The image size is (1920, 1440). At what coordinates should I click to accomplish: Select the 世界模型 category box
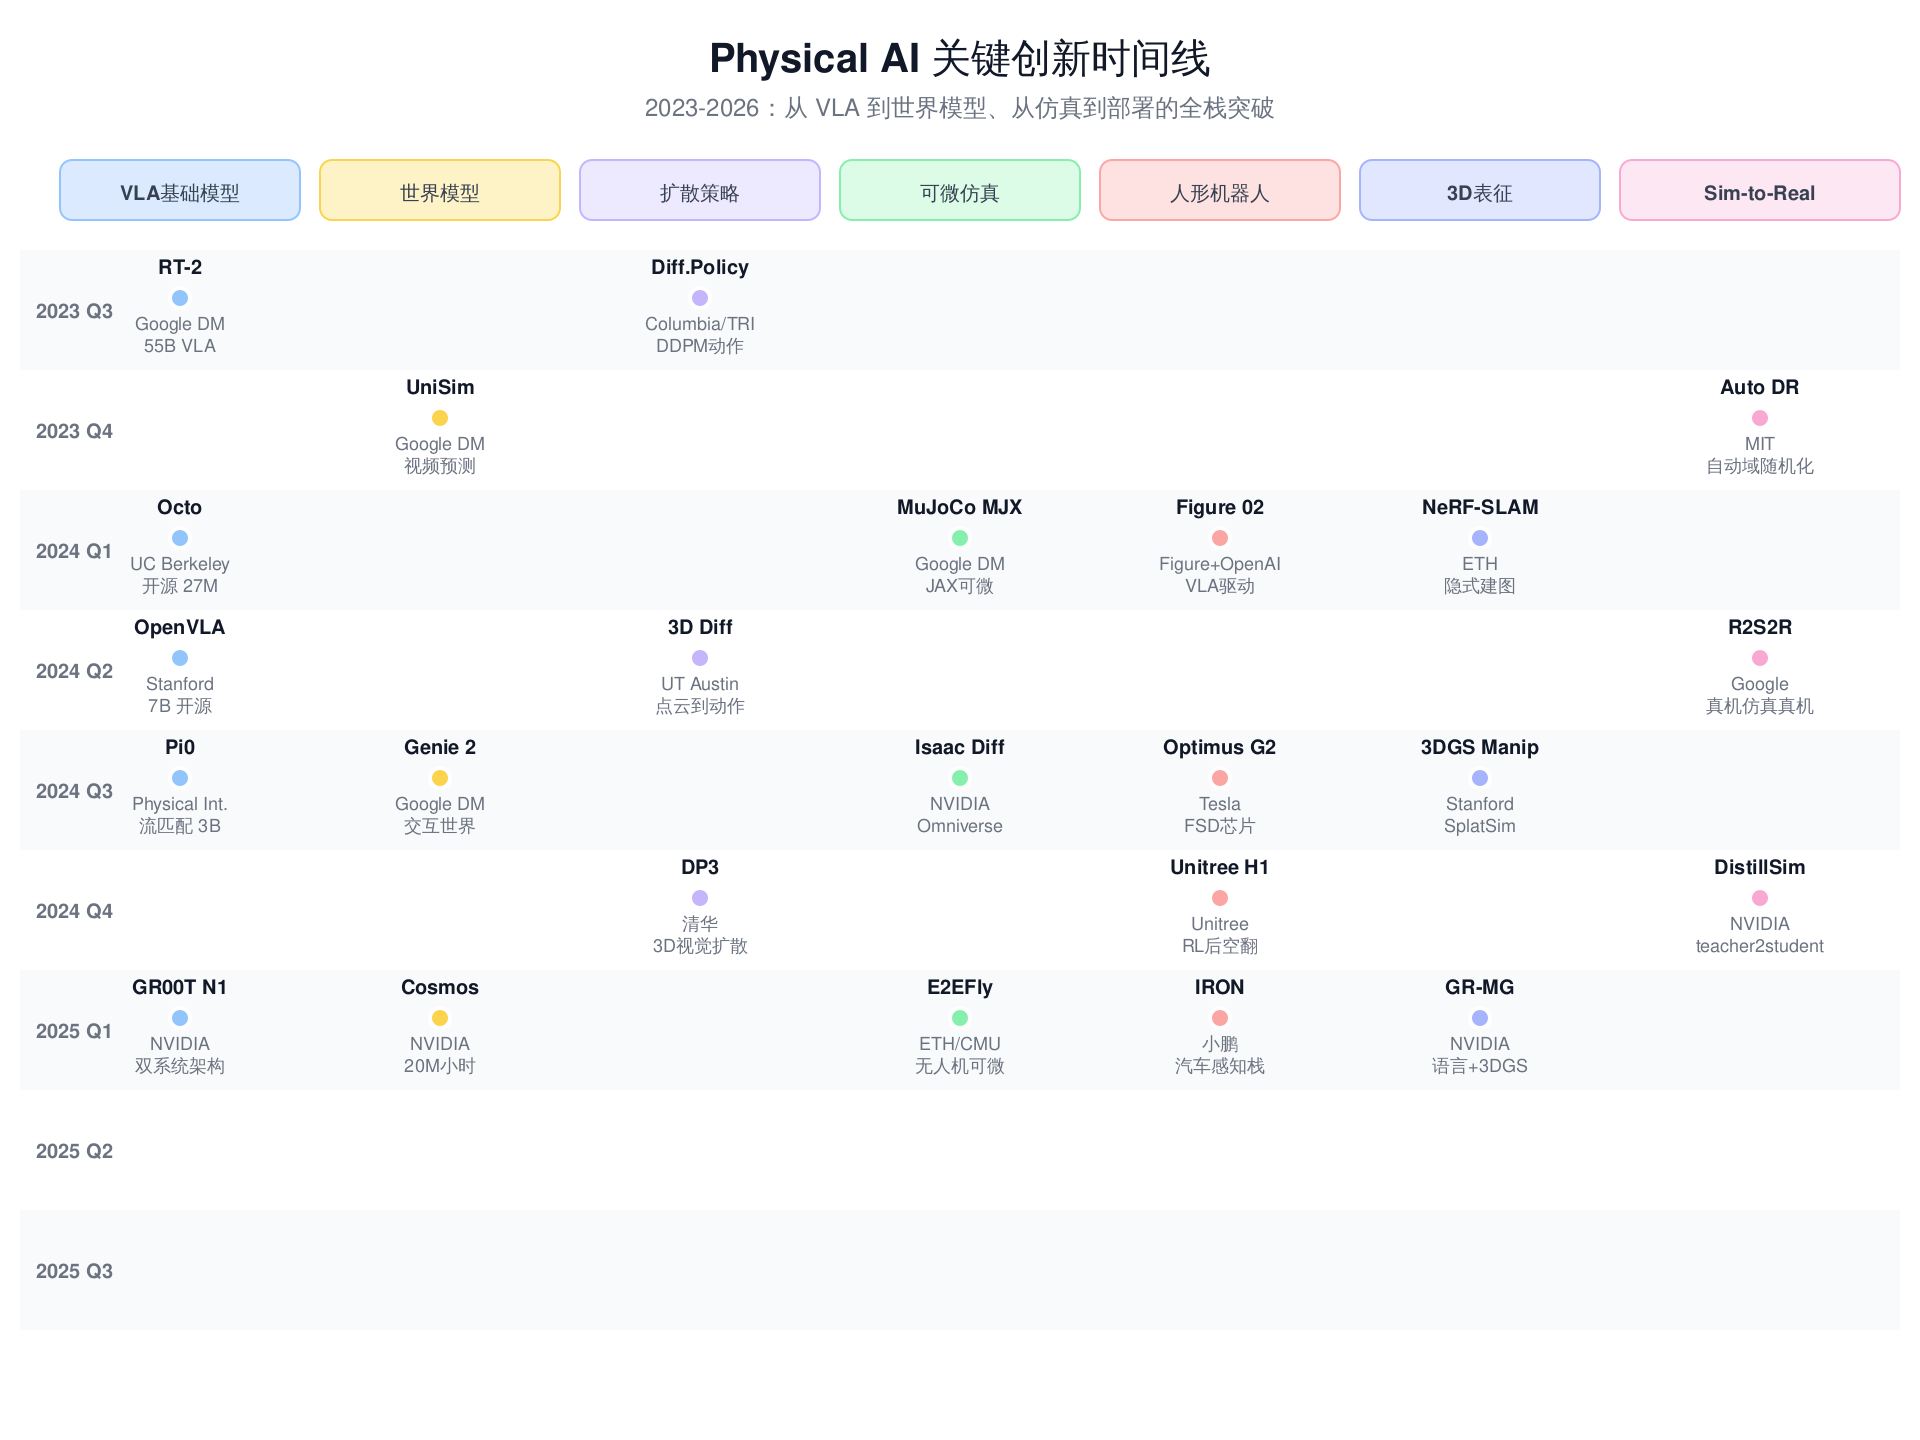440,190
